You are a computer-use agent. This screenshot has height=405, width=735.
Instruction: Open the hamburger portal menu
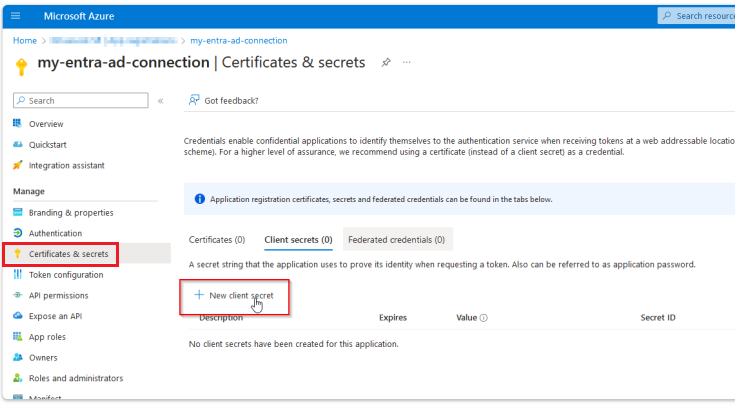point(15,16)
